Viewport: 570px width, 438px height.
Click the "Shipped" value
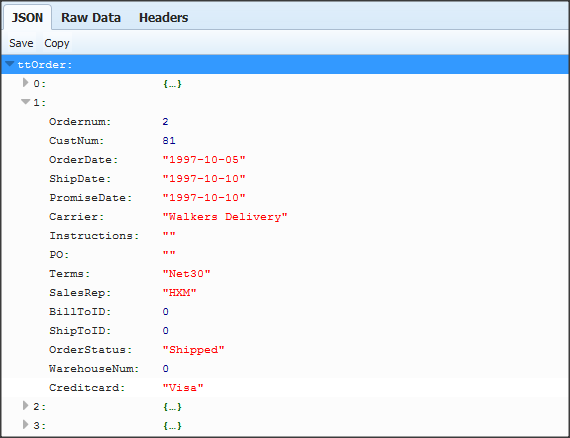point(193,350)
